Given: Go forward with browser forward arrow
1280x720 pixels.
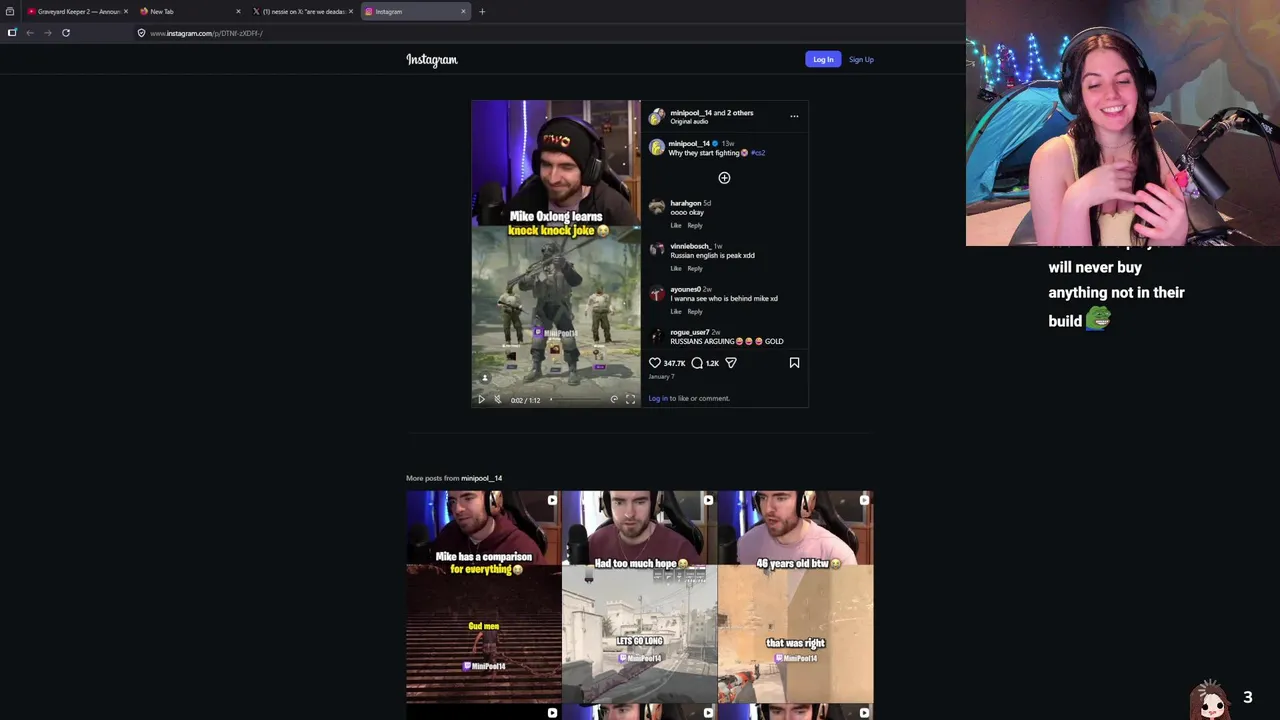Looking at the screenshot, I should (47, 33).
